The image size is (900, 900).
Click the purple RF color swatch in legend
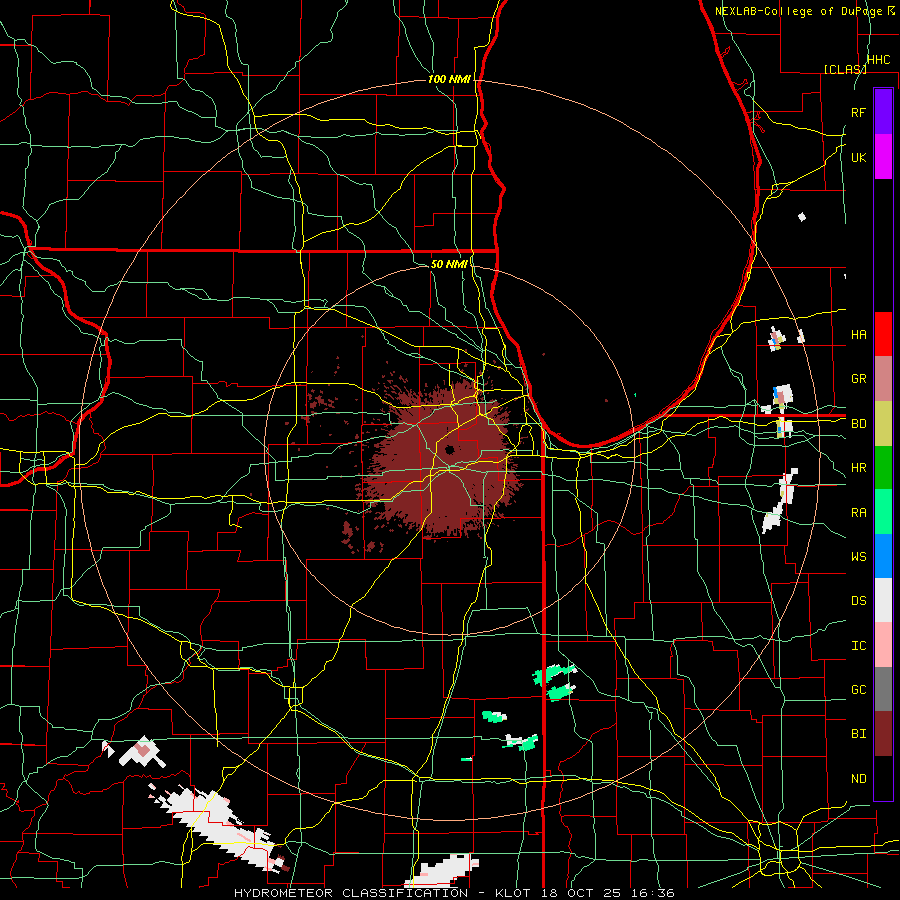tap(883, 112)
